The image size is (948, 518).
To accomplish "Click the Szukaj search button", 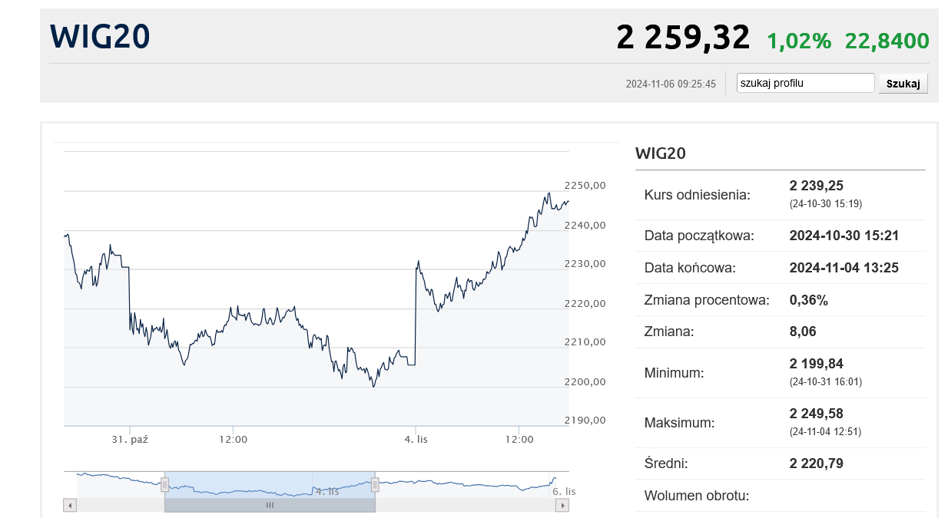I will pyautogui.click(x=902, y=84).
